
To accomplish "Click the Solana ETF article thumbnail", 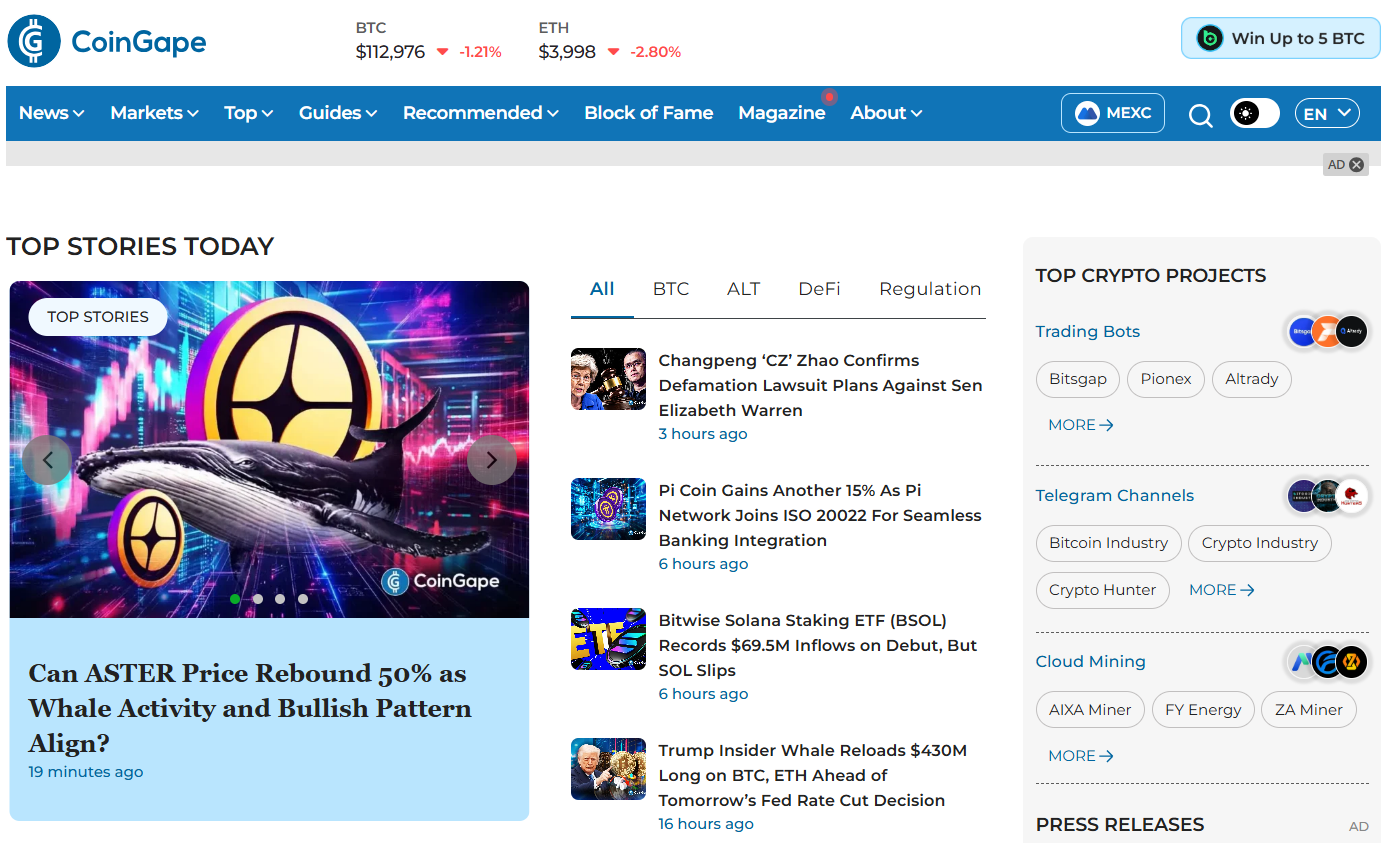I will tap(609, 639).
